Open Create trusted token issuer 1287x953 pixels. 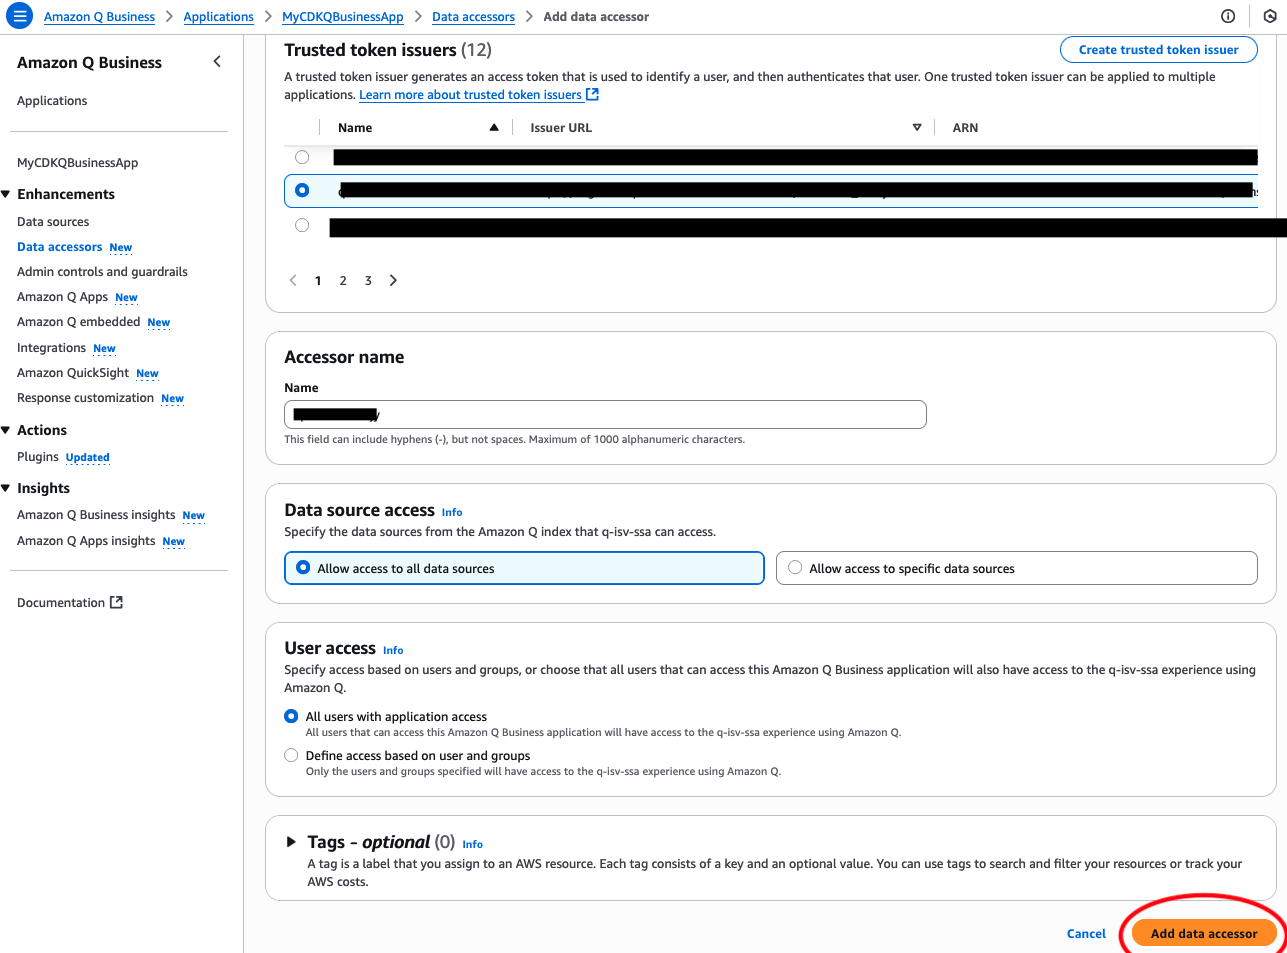[x=1157, y=49]
